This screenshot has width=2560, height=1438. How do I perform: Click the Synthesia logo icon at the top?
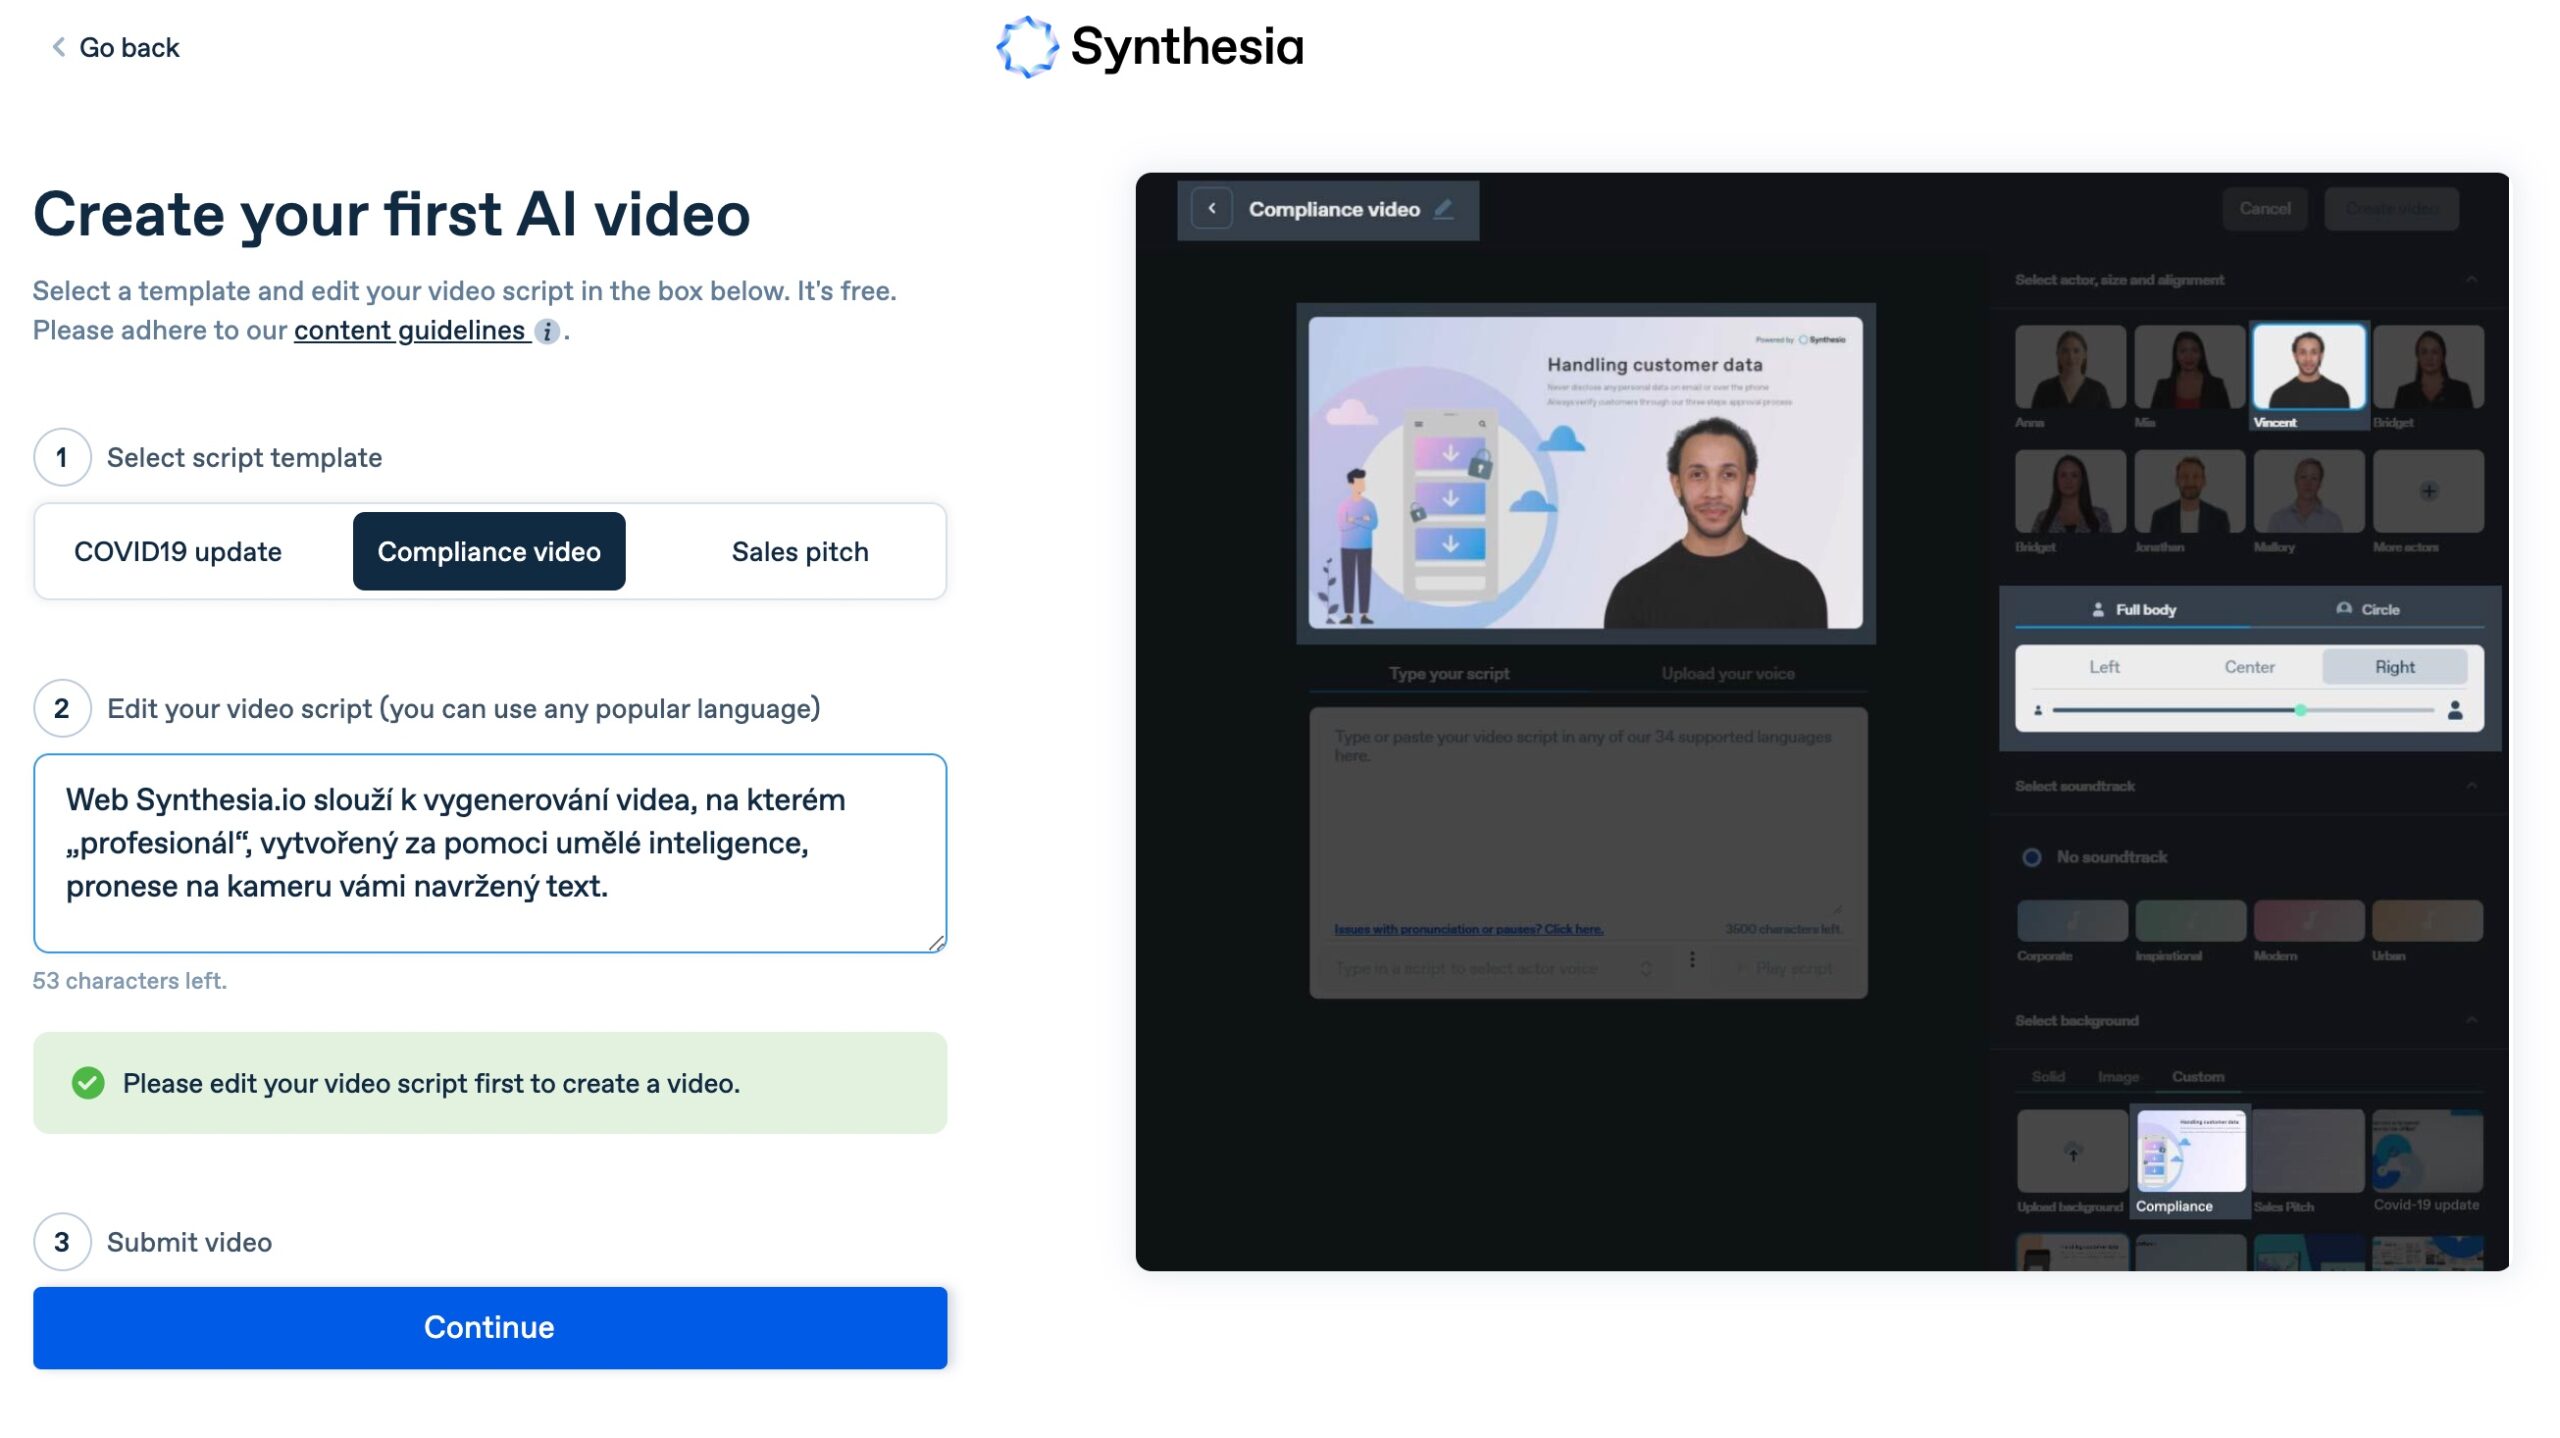(x=1026, y=46)
